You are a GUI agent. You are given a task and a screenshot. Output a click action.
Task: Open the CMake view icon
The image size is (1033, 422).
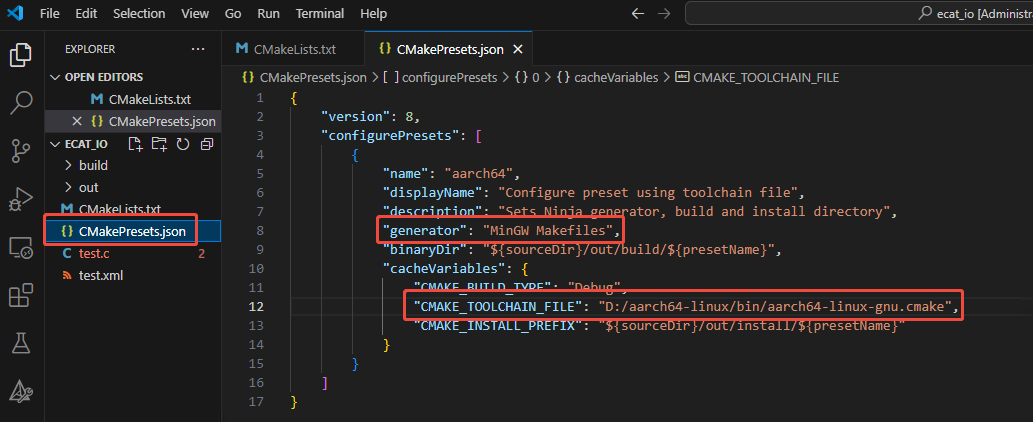coord(21,392)
